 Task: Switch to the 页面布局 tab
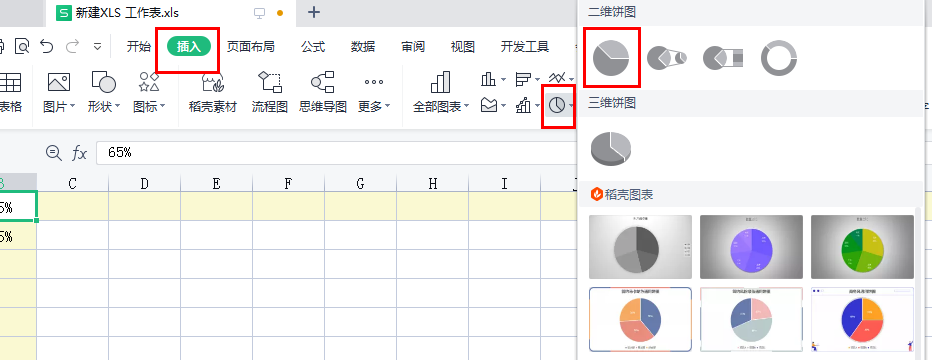250,47
